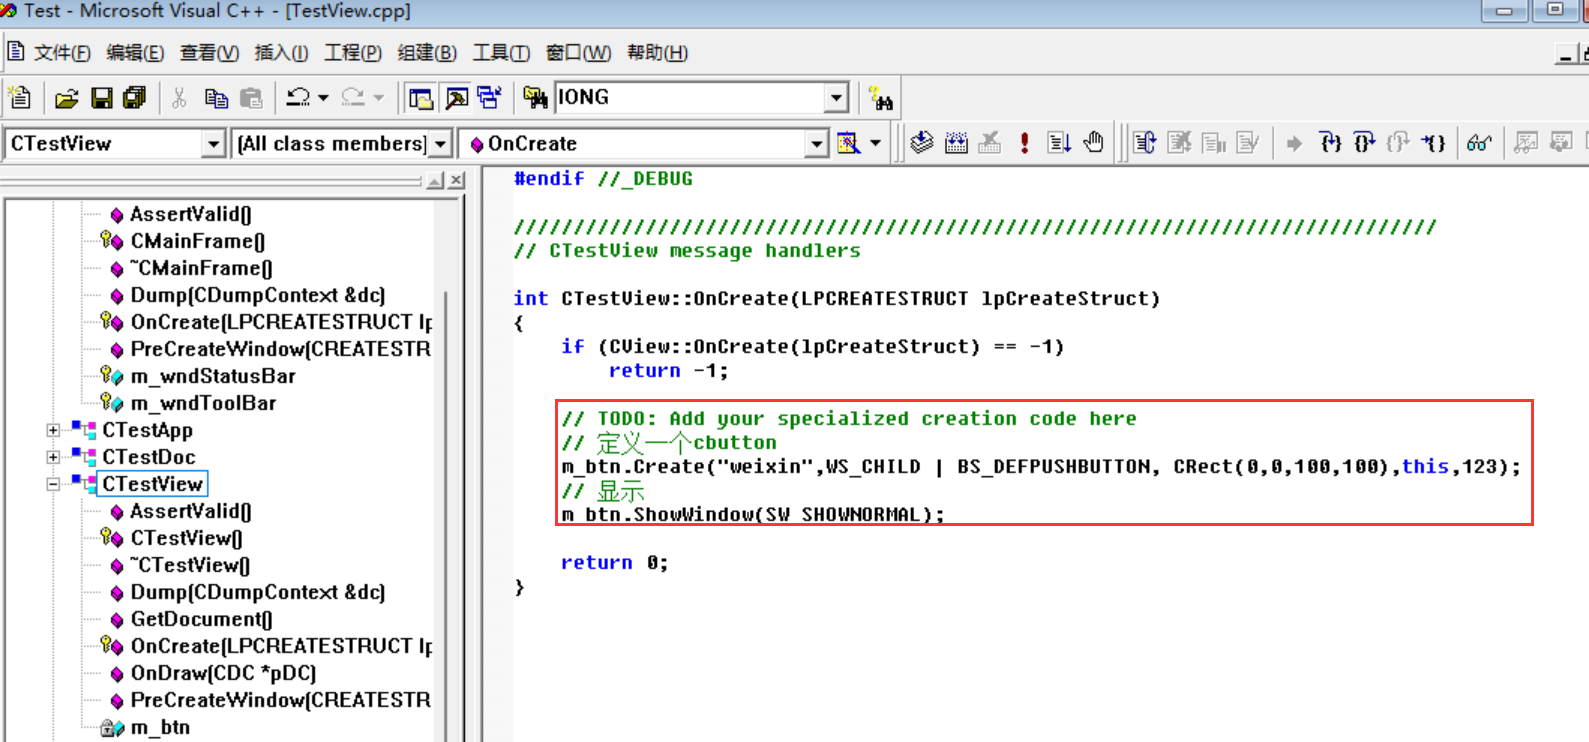Select the CTestView class in tree
The height and width of the screenshot is (742, 1589).
pyautogui.click(x=152, y=484)
